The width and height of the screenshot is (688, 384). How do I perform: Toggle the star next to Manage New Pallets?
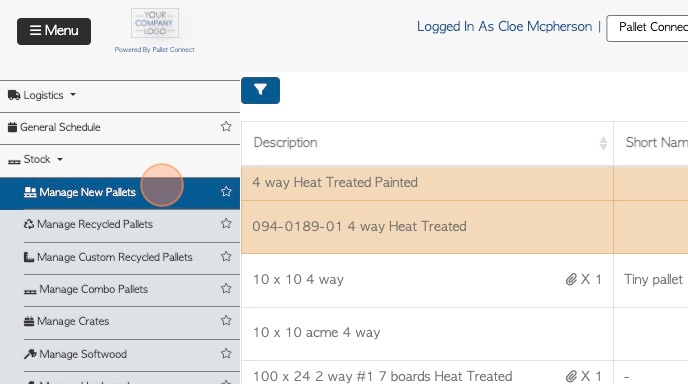coord(226,191)
